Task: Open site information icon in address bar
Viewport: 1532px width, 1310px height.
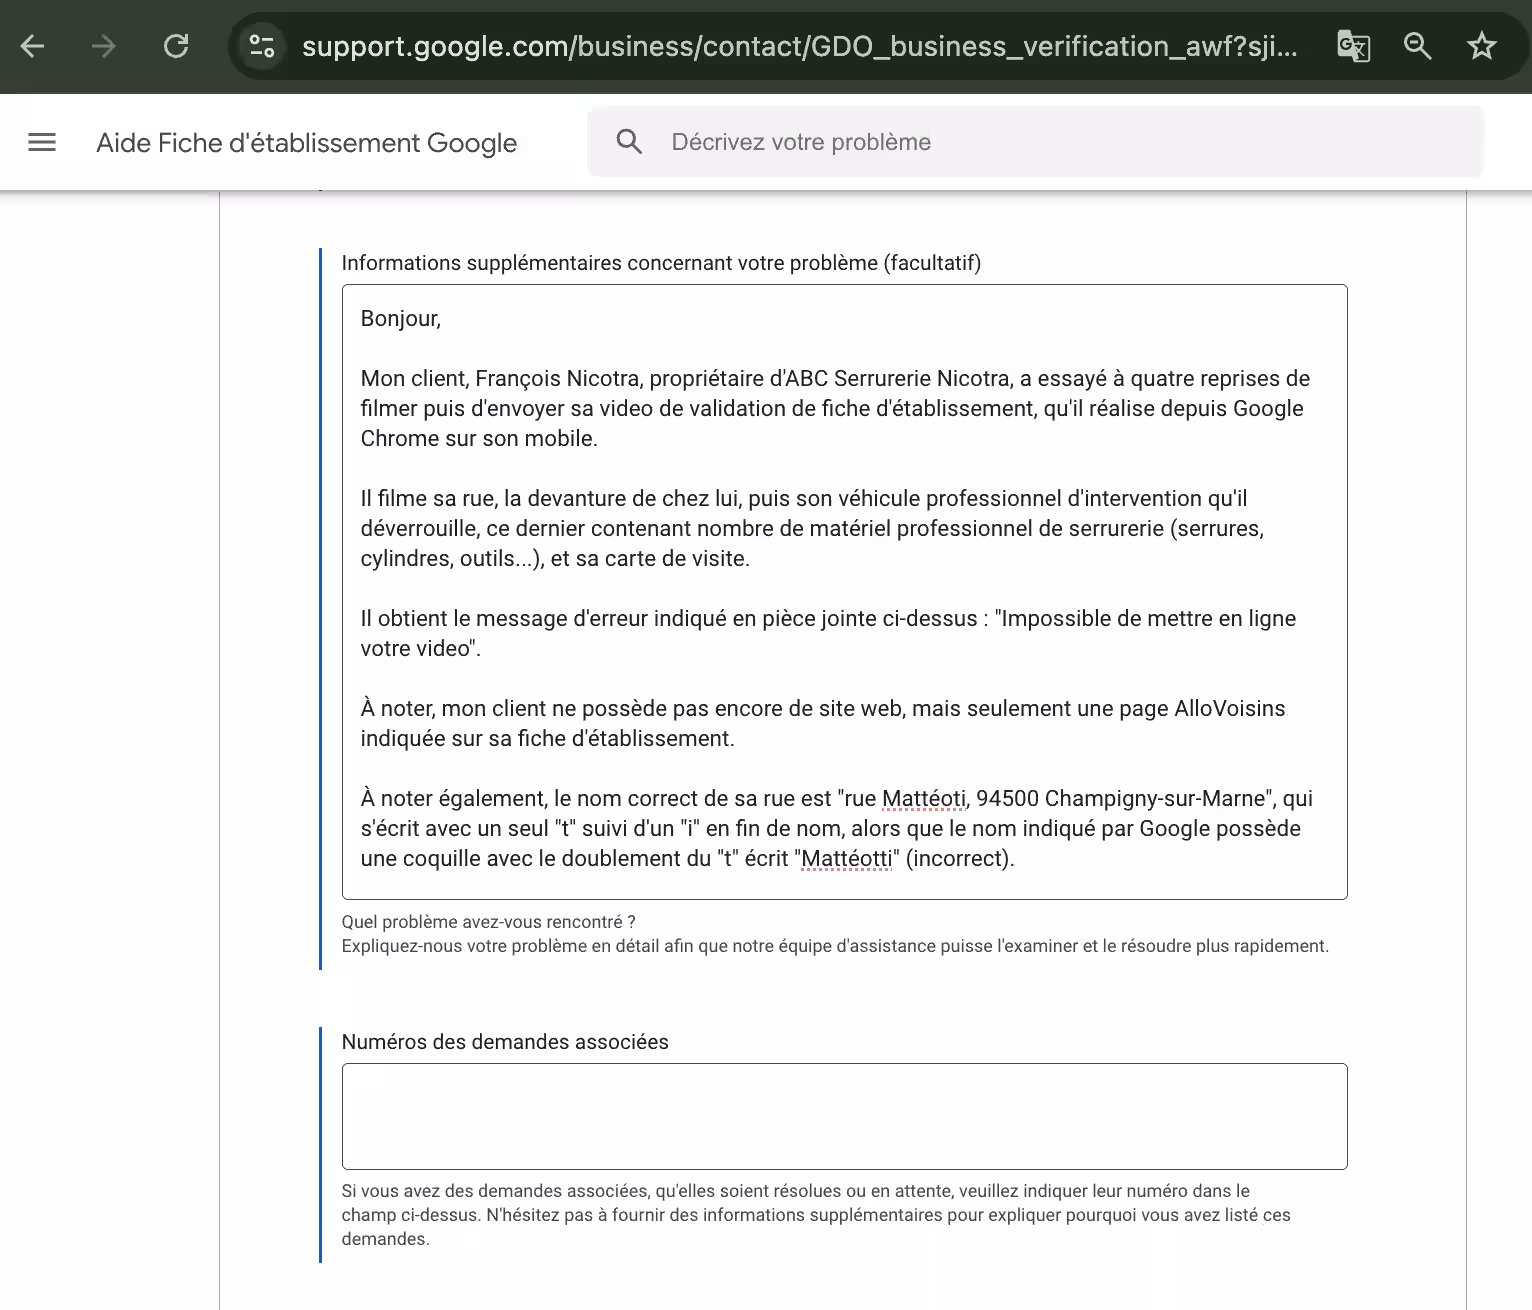Action: (262, 46)
